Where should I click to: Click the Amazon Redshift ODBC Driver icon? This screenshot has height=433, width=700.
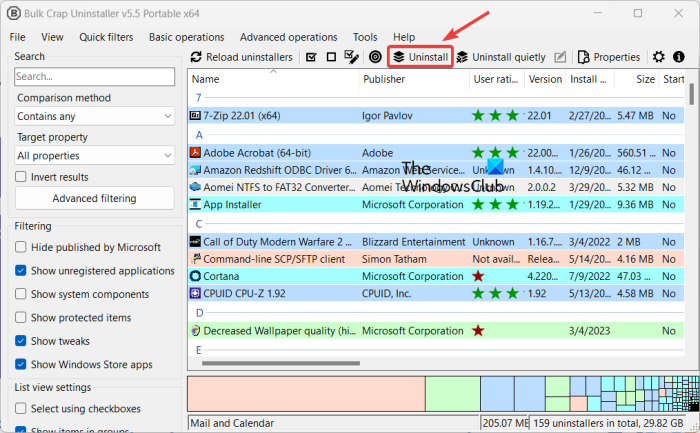point(195,170)
